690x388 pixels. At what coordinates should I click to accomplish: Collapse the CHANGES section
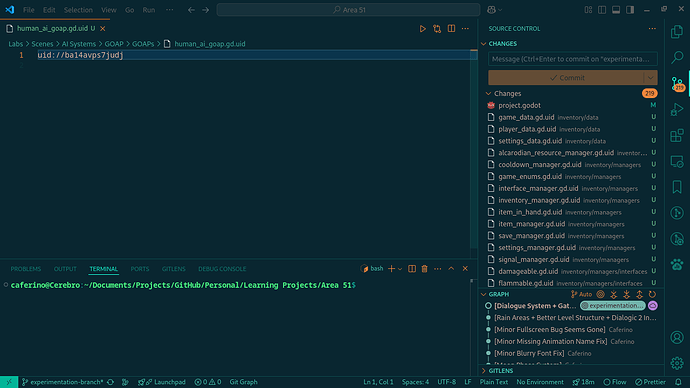[484, 44]
